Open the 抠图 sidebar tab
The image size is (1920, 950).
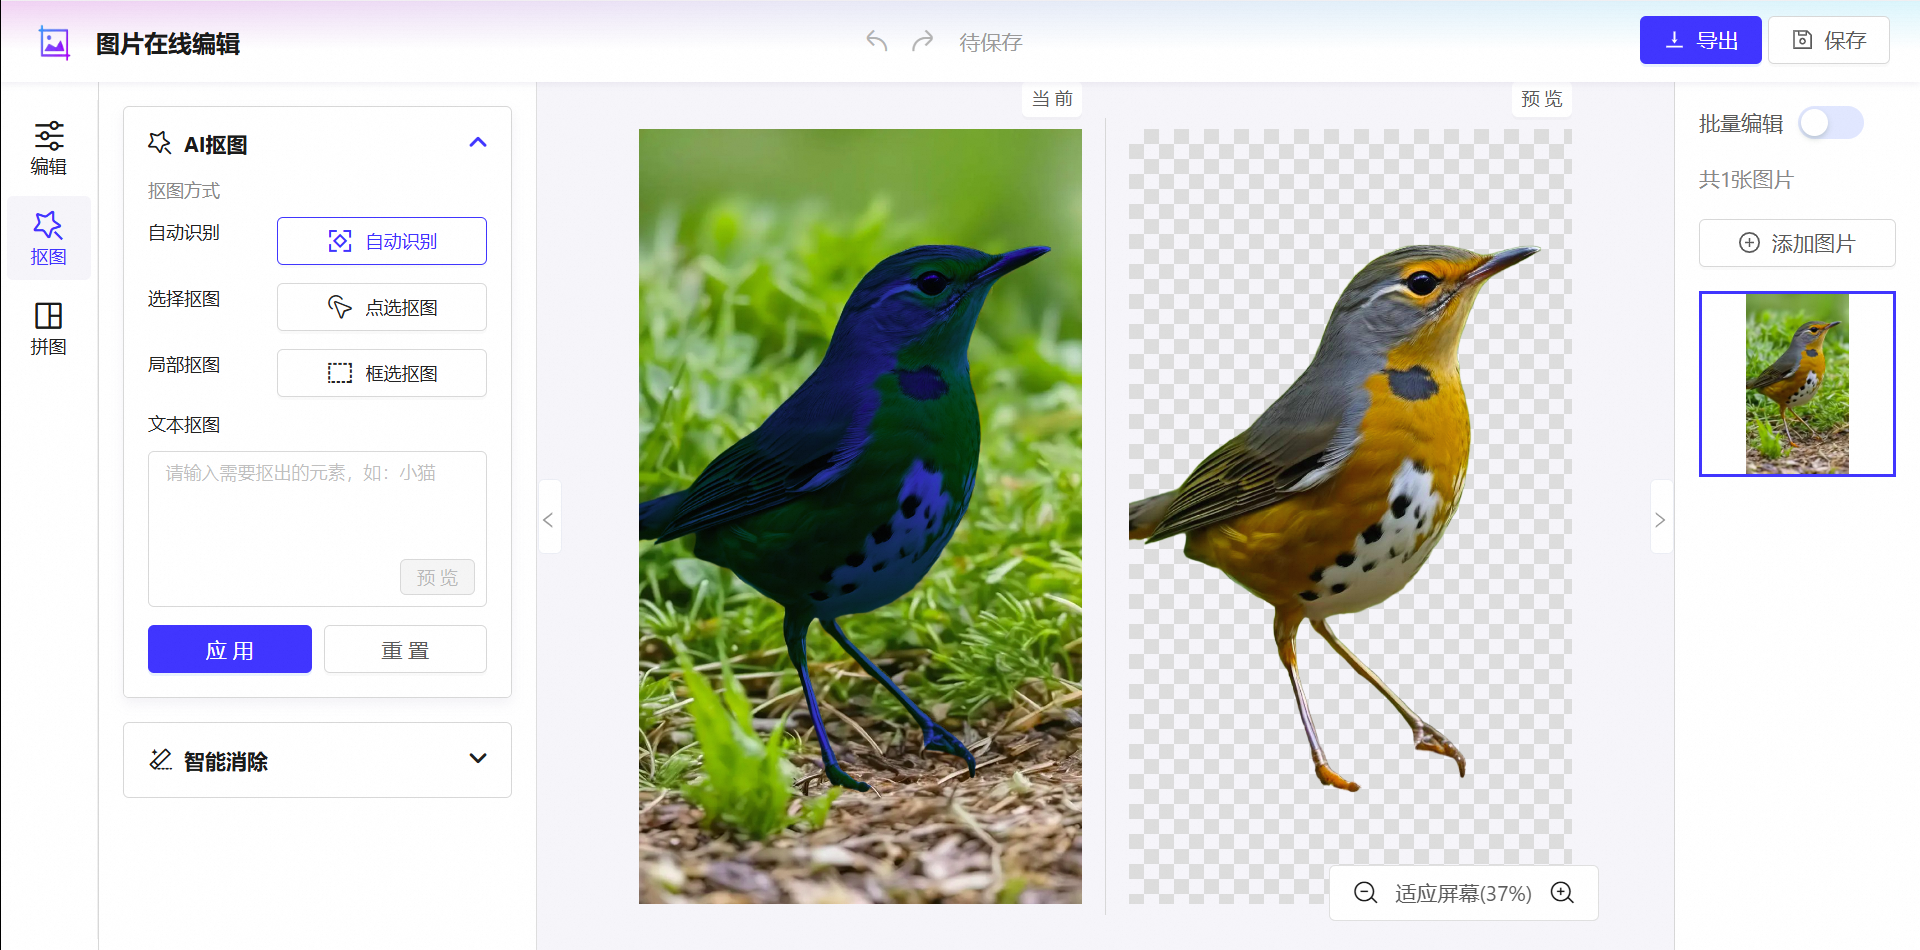click(48, 238)
